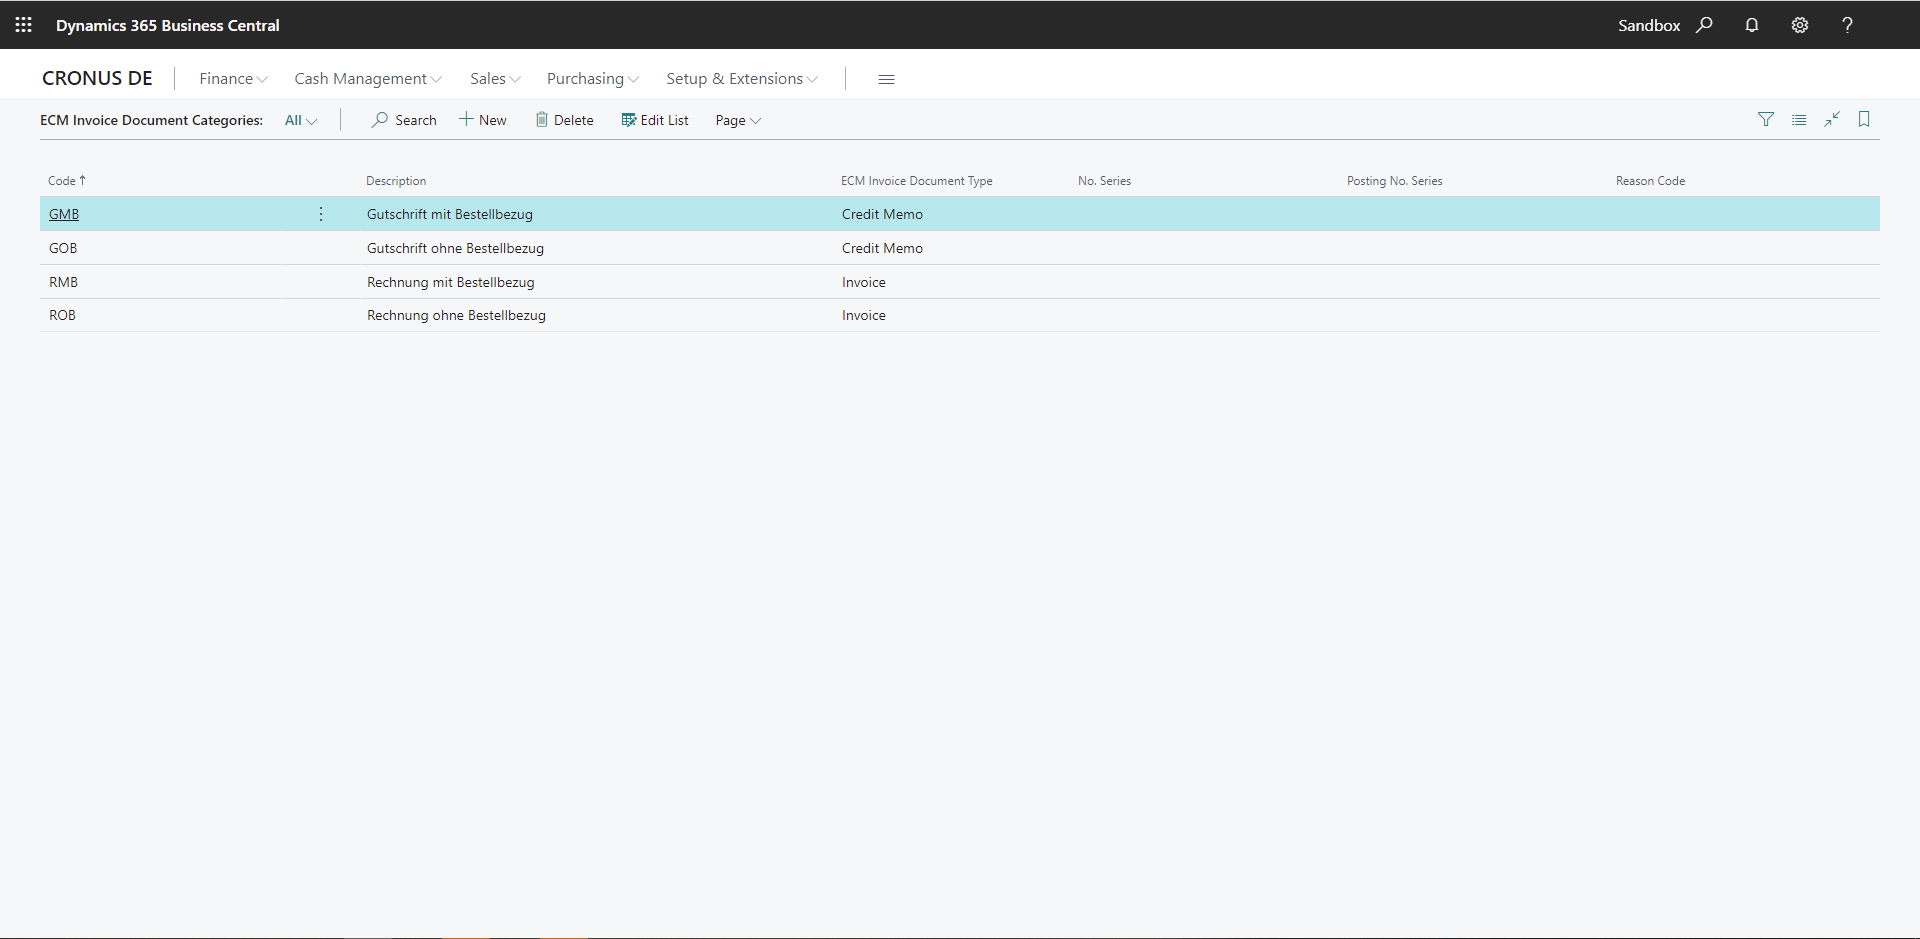Screen dimensions: 1920x939
Task: Click ECM Invoice Document Categories caption
Action: (x=151, y=120)
